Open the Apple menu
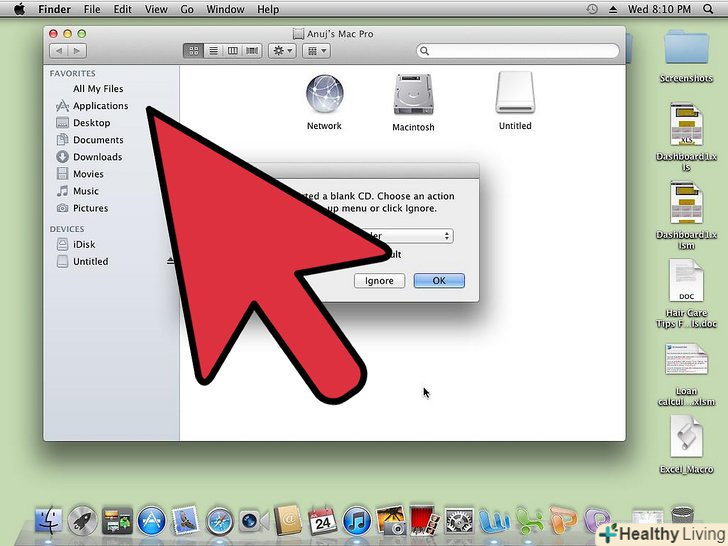 (20, 9)
